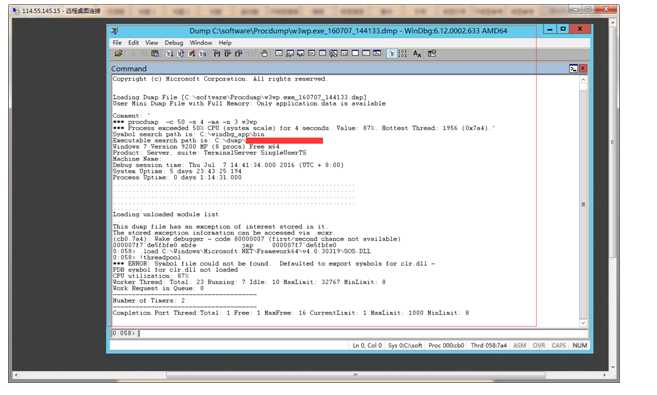Open the Disassembly window toolbar icon

coord(344,53)
